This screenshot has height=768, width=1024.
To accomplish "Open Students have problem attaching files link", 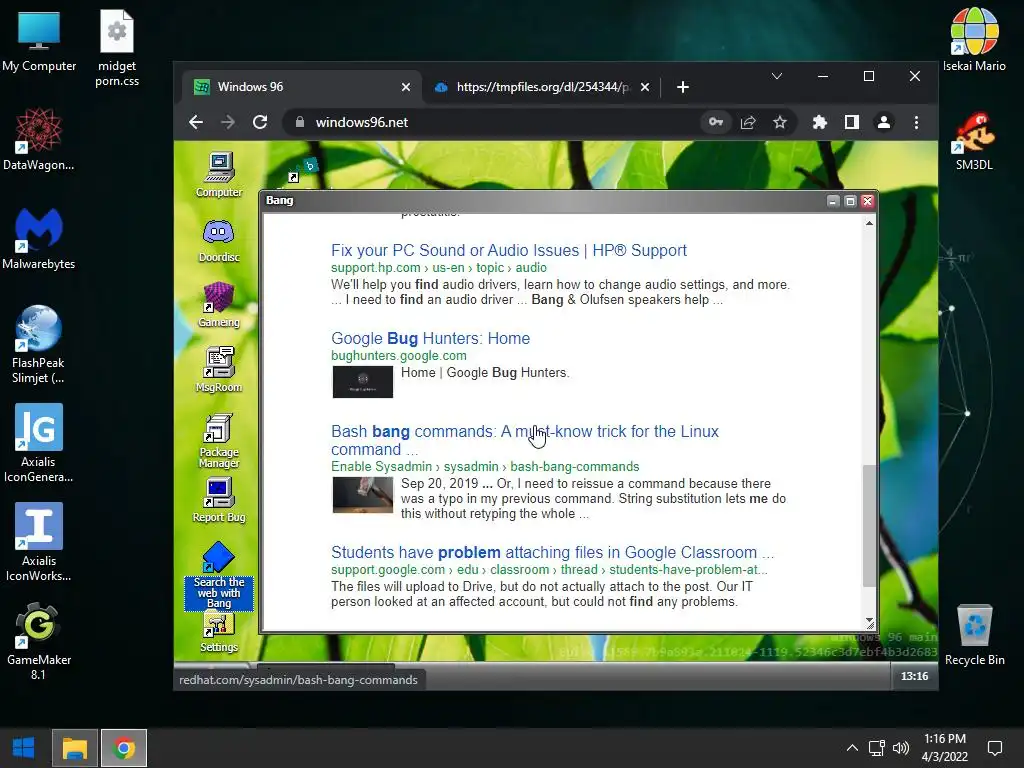I will pos(552,552).
